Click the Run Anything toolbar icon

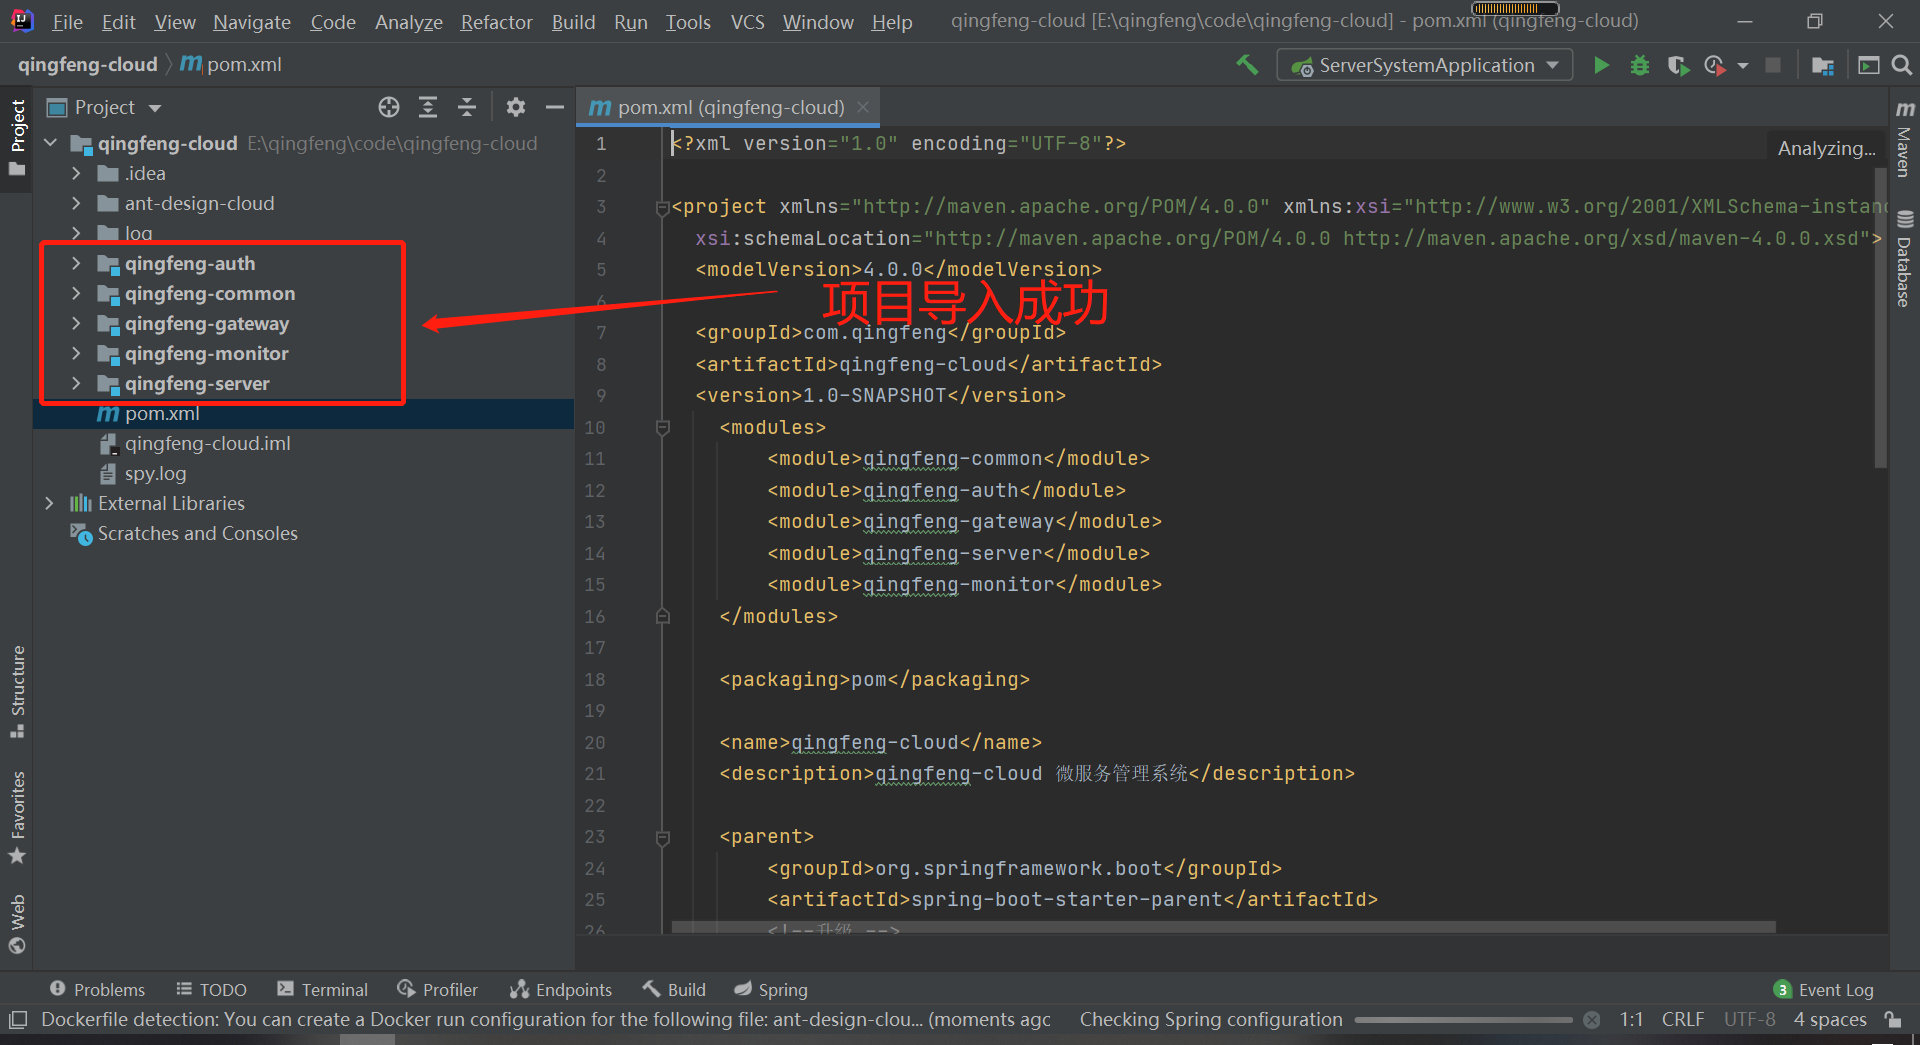point(1868,65)
